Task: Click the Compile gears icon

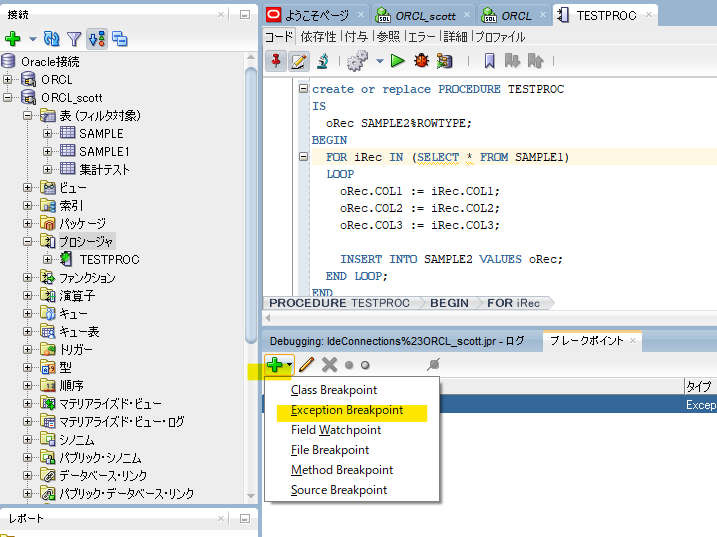Action: click(358, 61)
